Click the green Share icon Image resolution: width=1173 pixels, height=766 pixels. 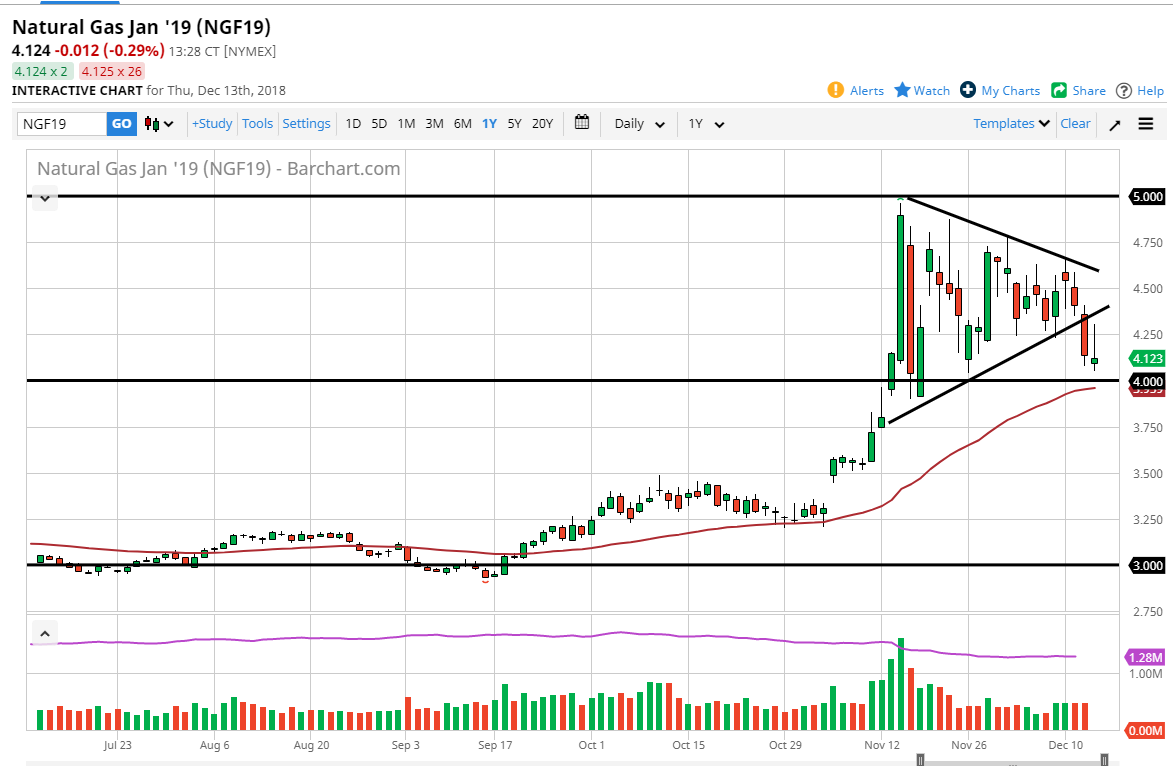1059,90
